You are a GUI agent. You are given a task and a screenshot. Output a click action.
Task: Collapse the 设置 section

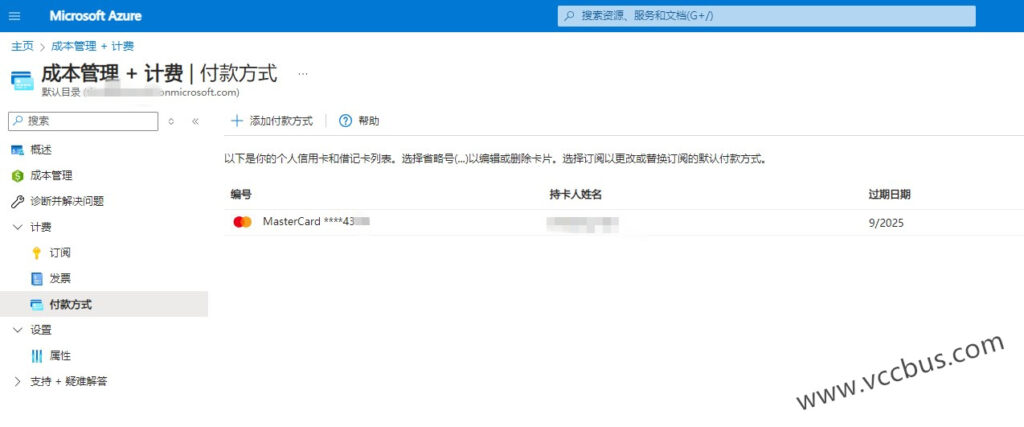tap(17, 330)
